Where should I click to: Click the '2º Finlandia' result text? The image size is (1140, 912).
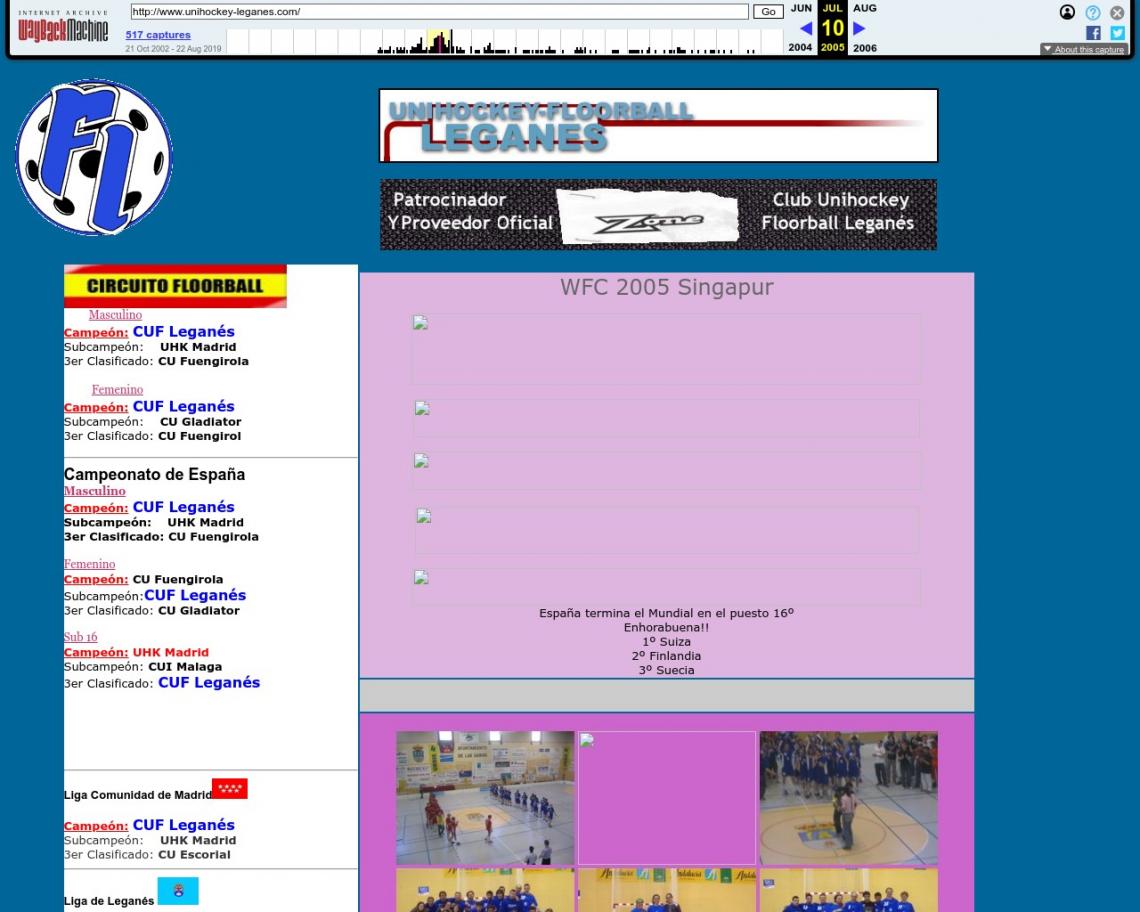(667, 656)
